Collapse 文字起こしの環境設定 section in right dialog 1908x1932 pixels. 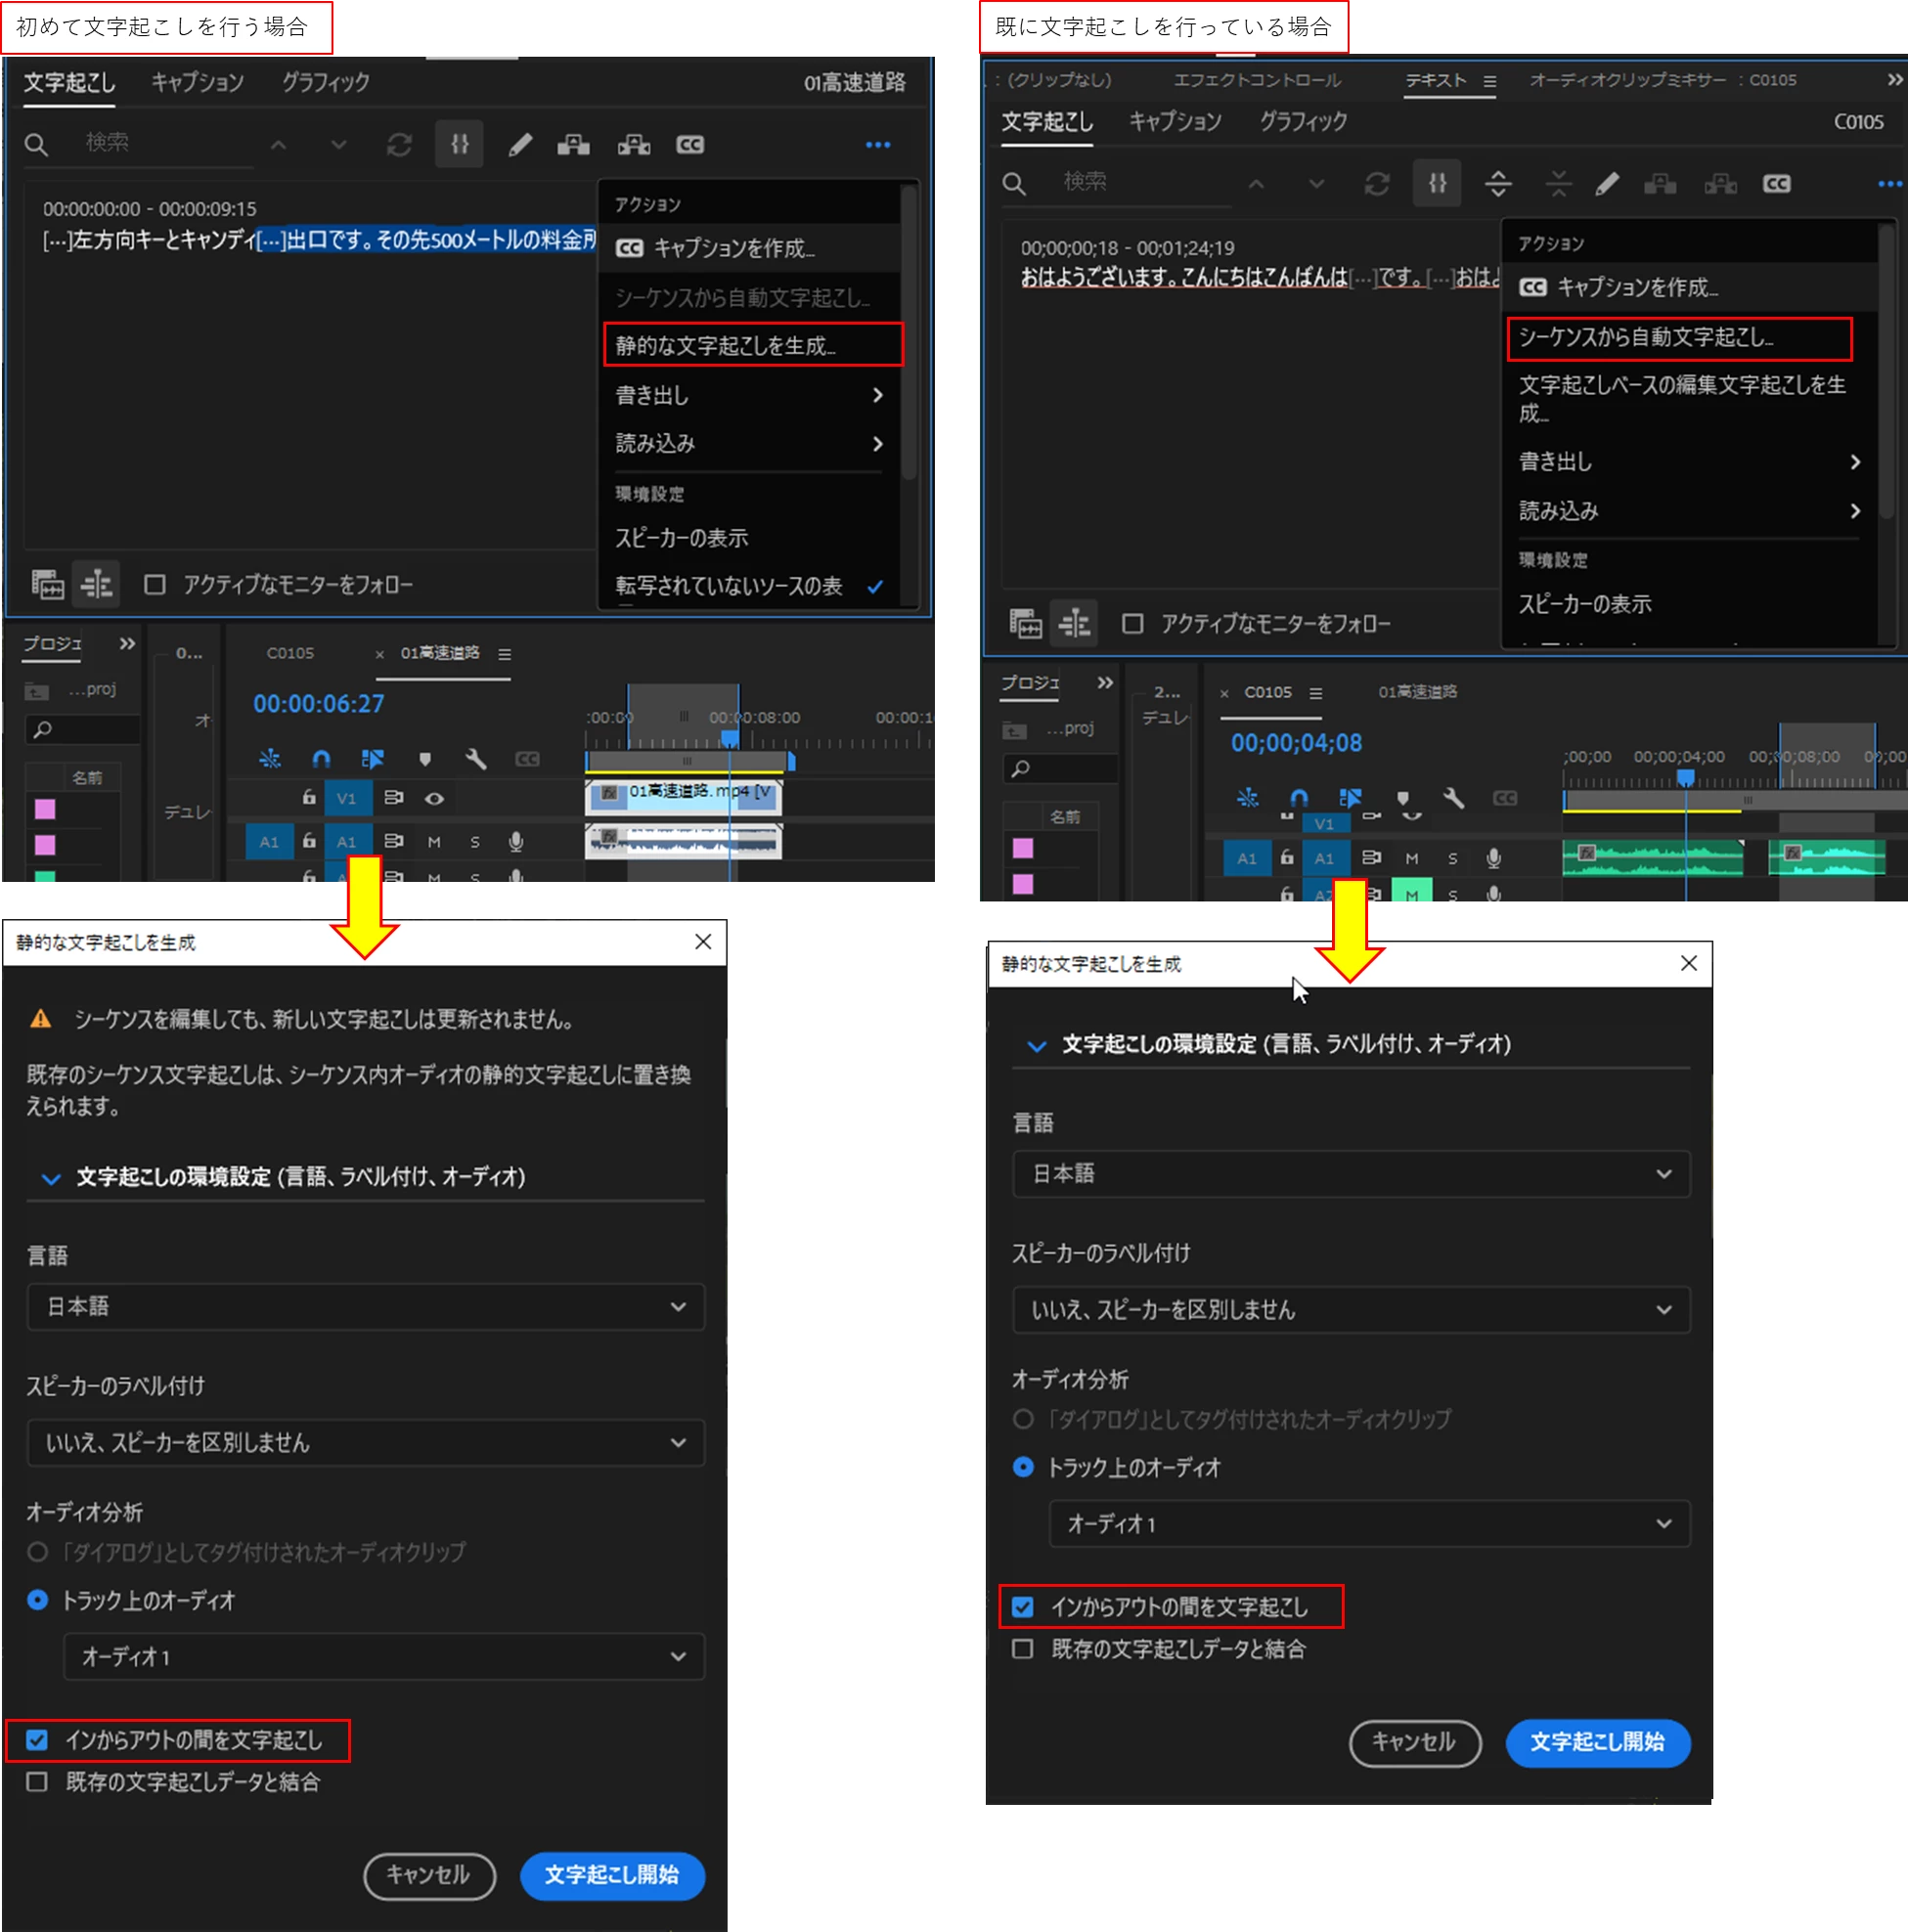[x=1037, y=1046]
